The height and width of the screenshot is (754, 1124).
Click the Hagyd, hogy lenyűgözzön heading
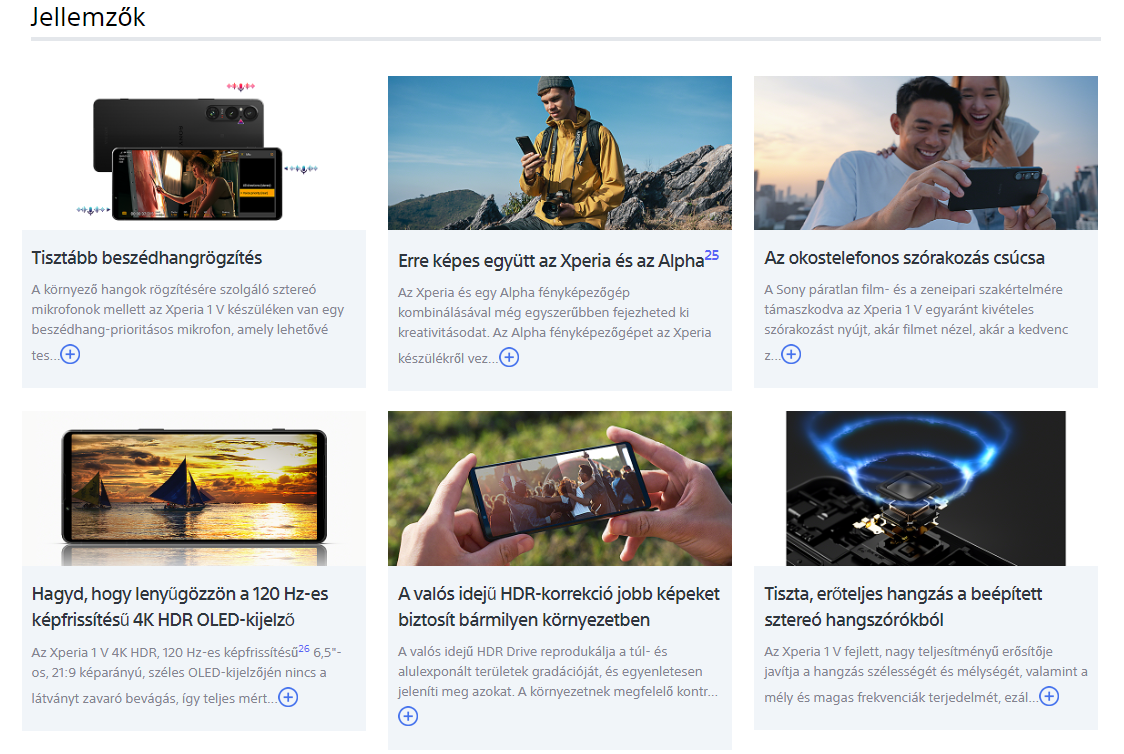click(180, 606)
